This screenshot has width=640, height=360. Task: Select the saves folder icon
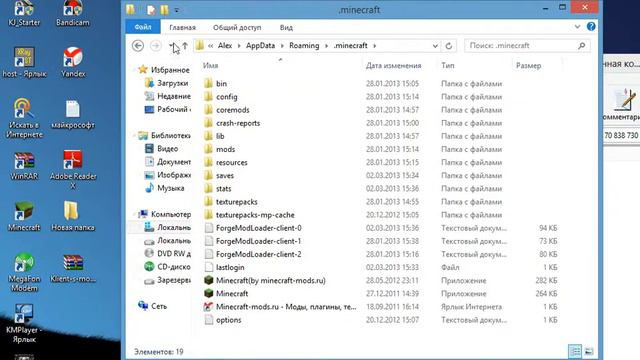(x=209, y=175)
